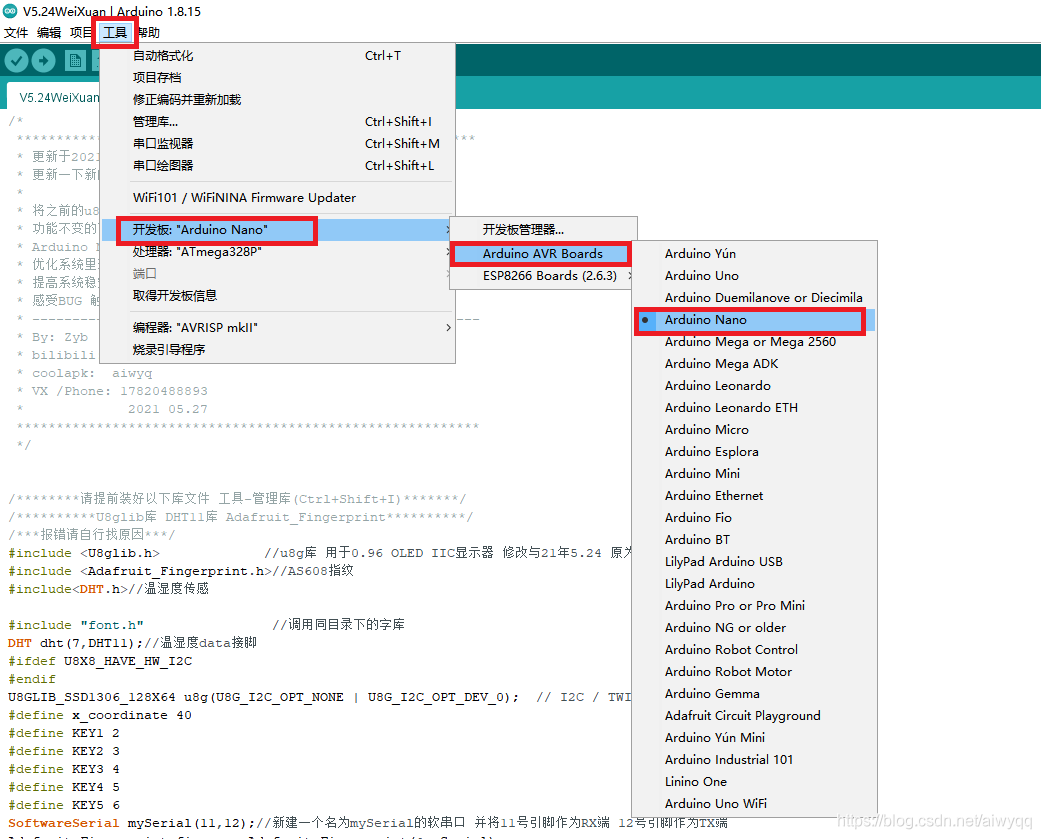1041x839 pixels.
Task: Select Arduino Industrial 101 board
Action: [x=754, y=759]
